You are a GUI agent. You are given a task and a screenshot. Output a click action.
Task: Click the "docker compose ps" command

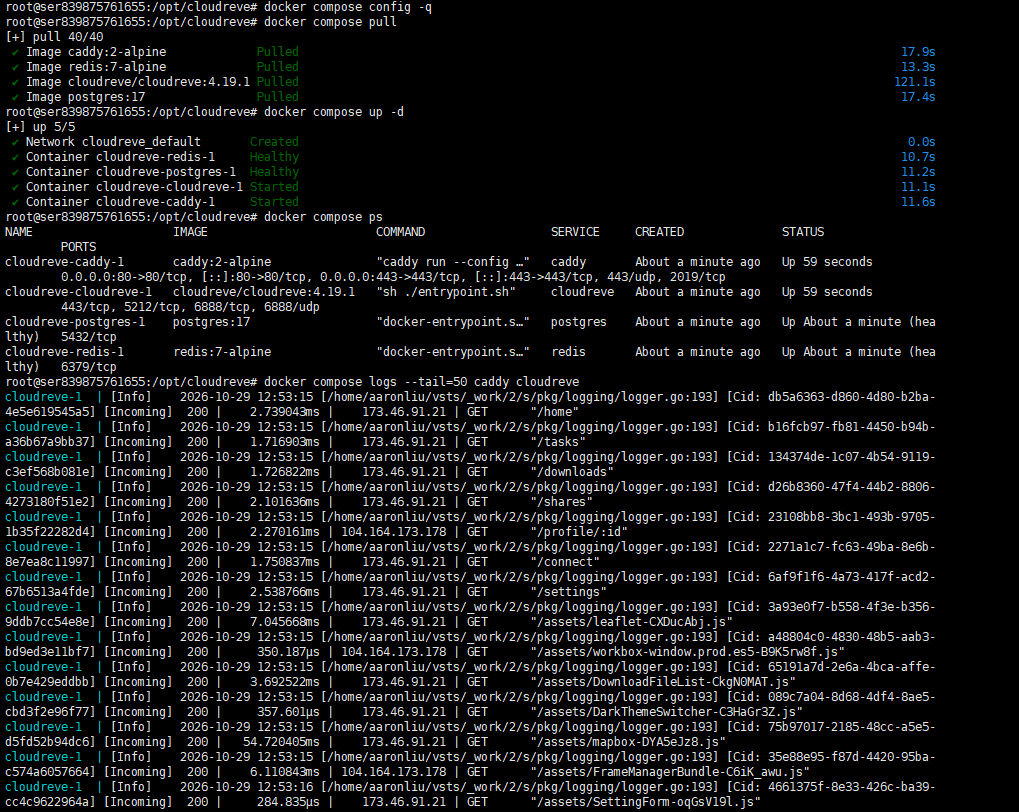(x=323, y=217)
